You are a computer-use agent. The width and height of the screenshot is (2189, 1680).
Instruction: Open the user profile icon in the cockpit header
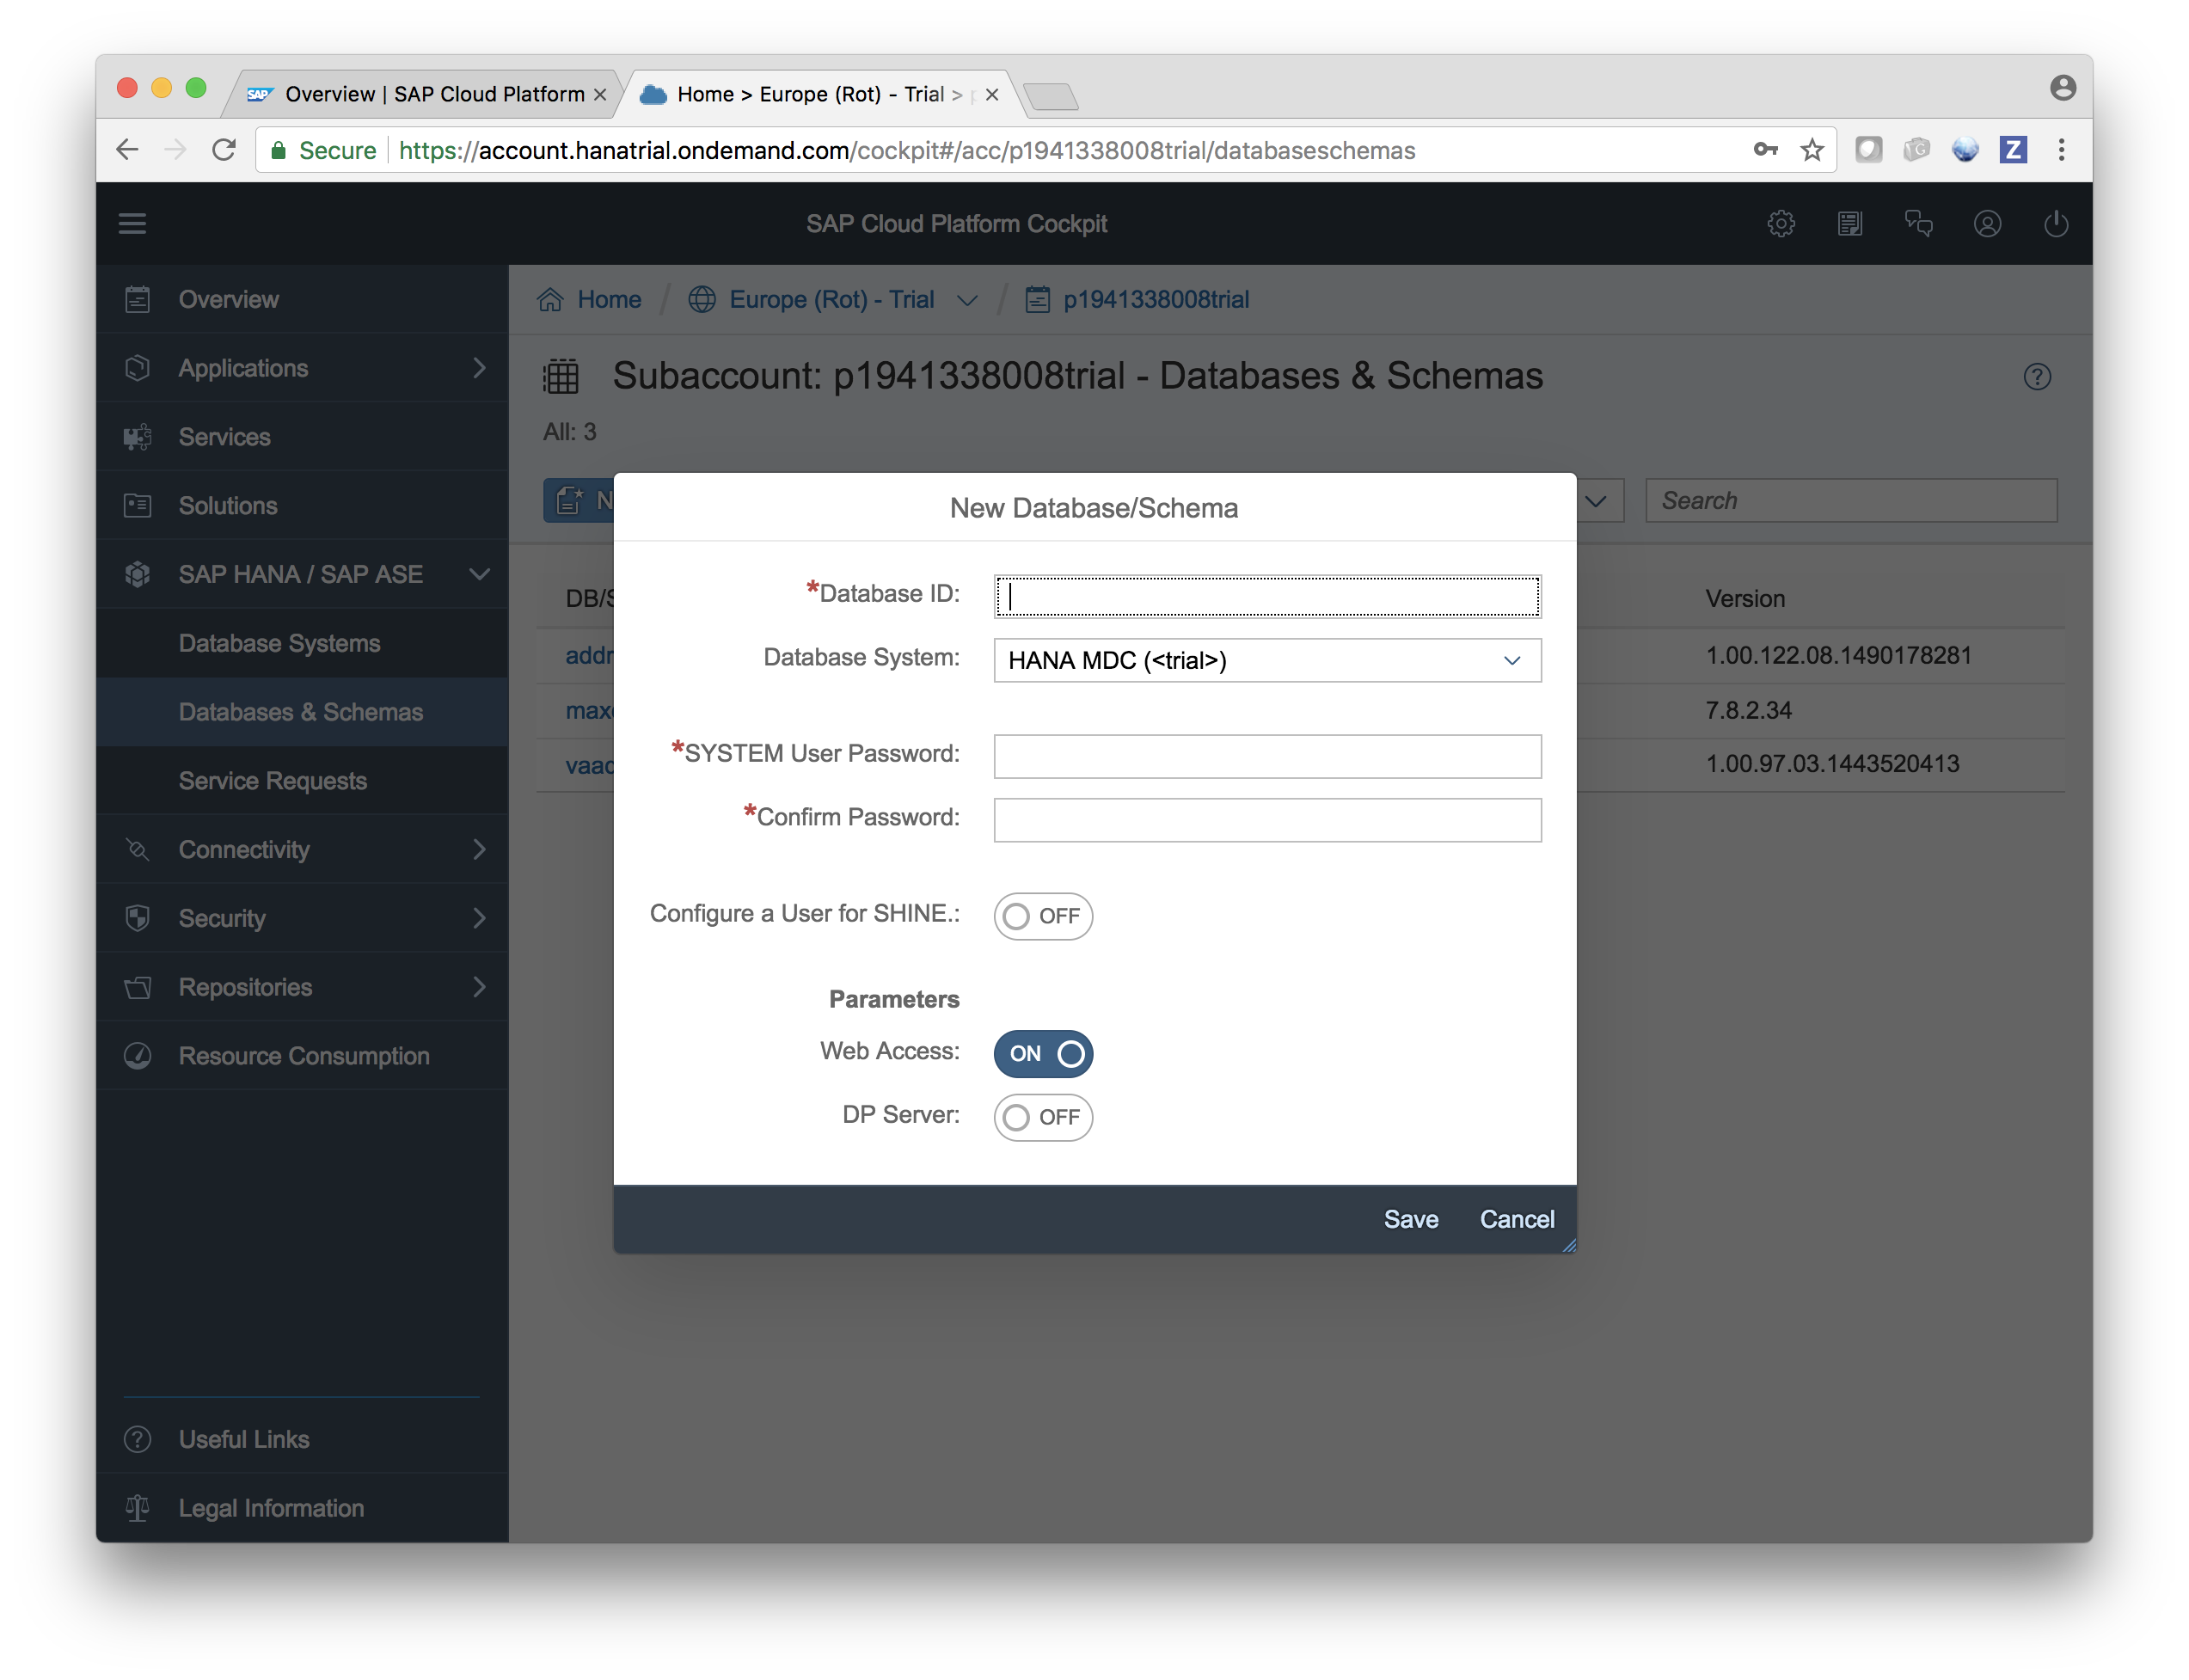(1987, 223)
